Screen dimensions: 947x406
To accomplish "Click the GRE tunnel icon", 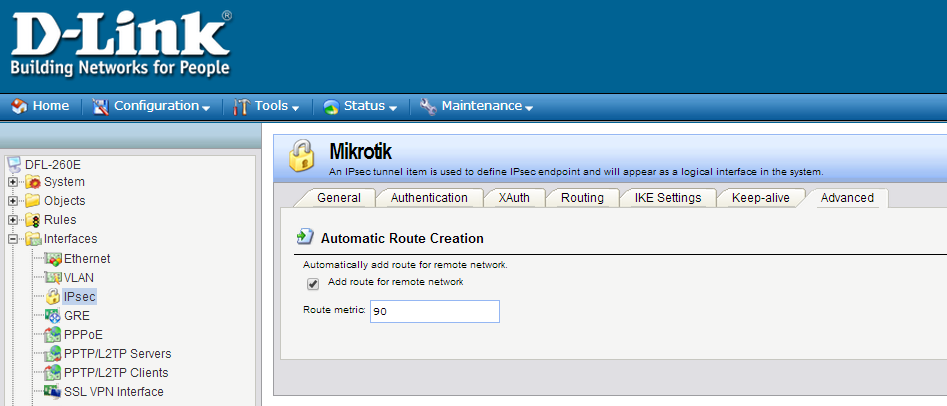I will 53,316.
